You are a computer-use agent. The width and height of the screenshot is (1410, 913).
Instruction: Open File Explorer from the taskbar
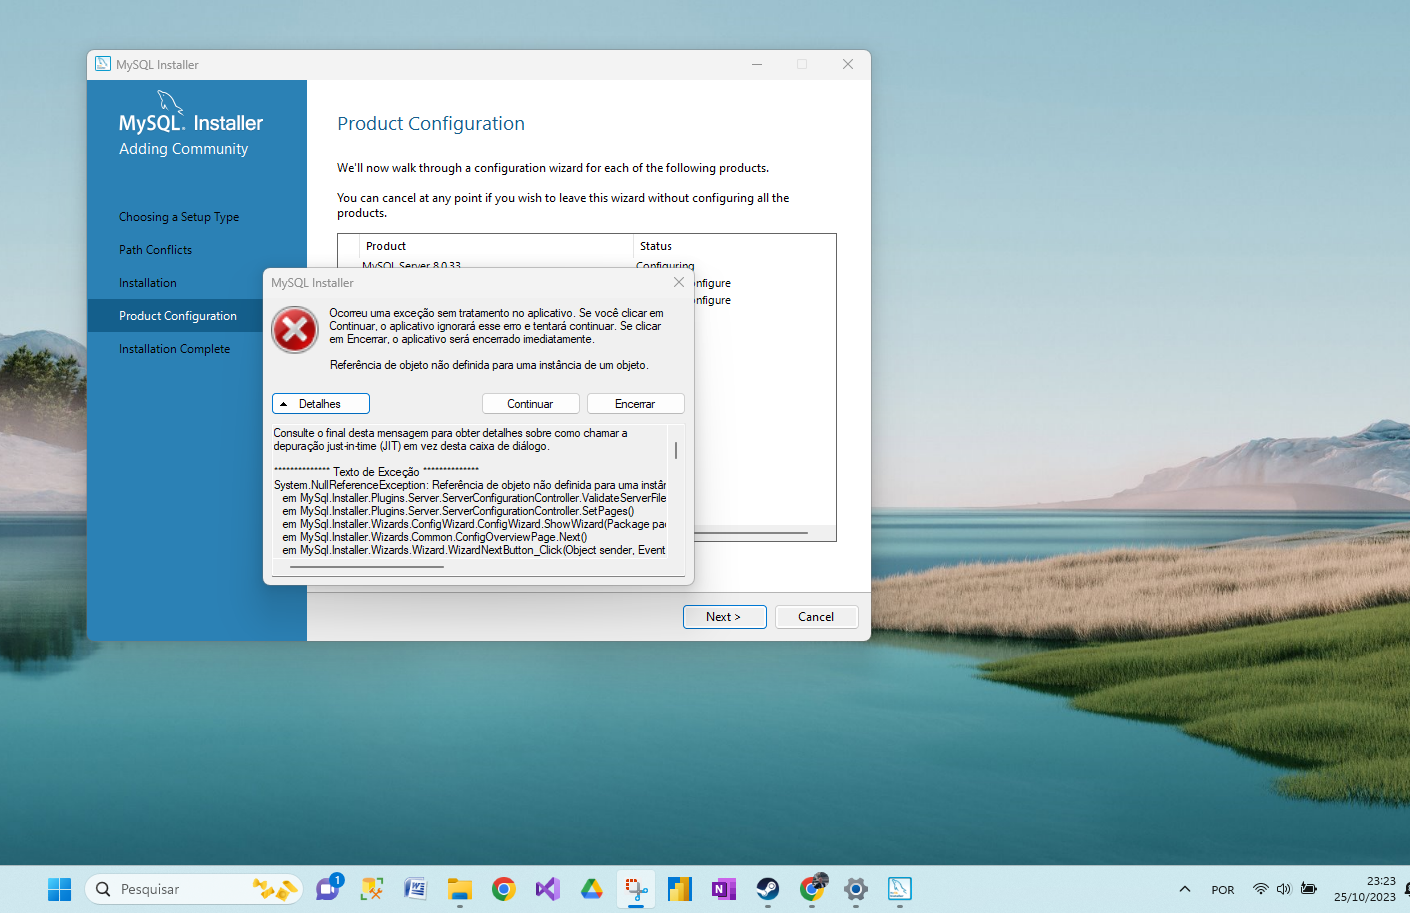460,889
